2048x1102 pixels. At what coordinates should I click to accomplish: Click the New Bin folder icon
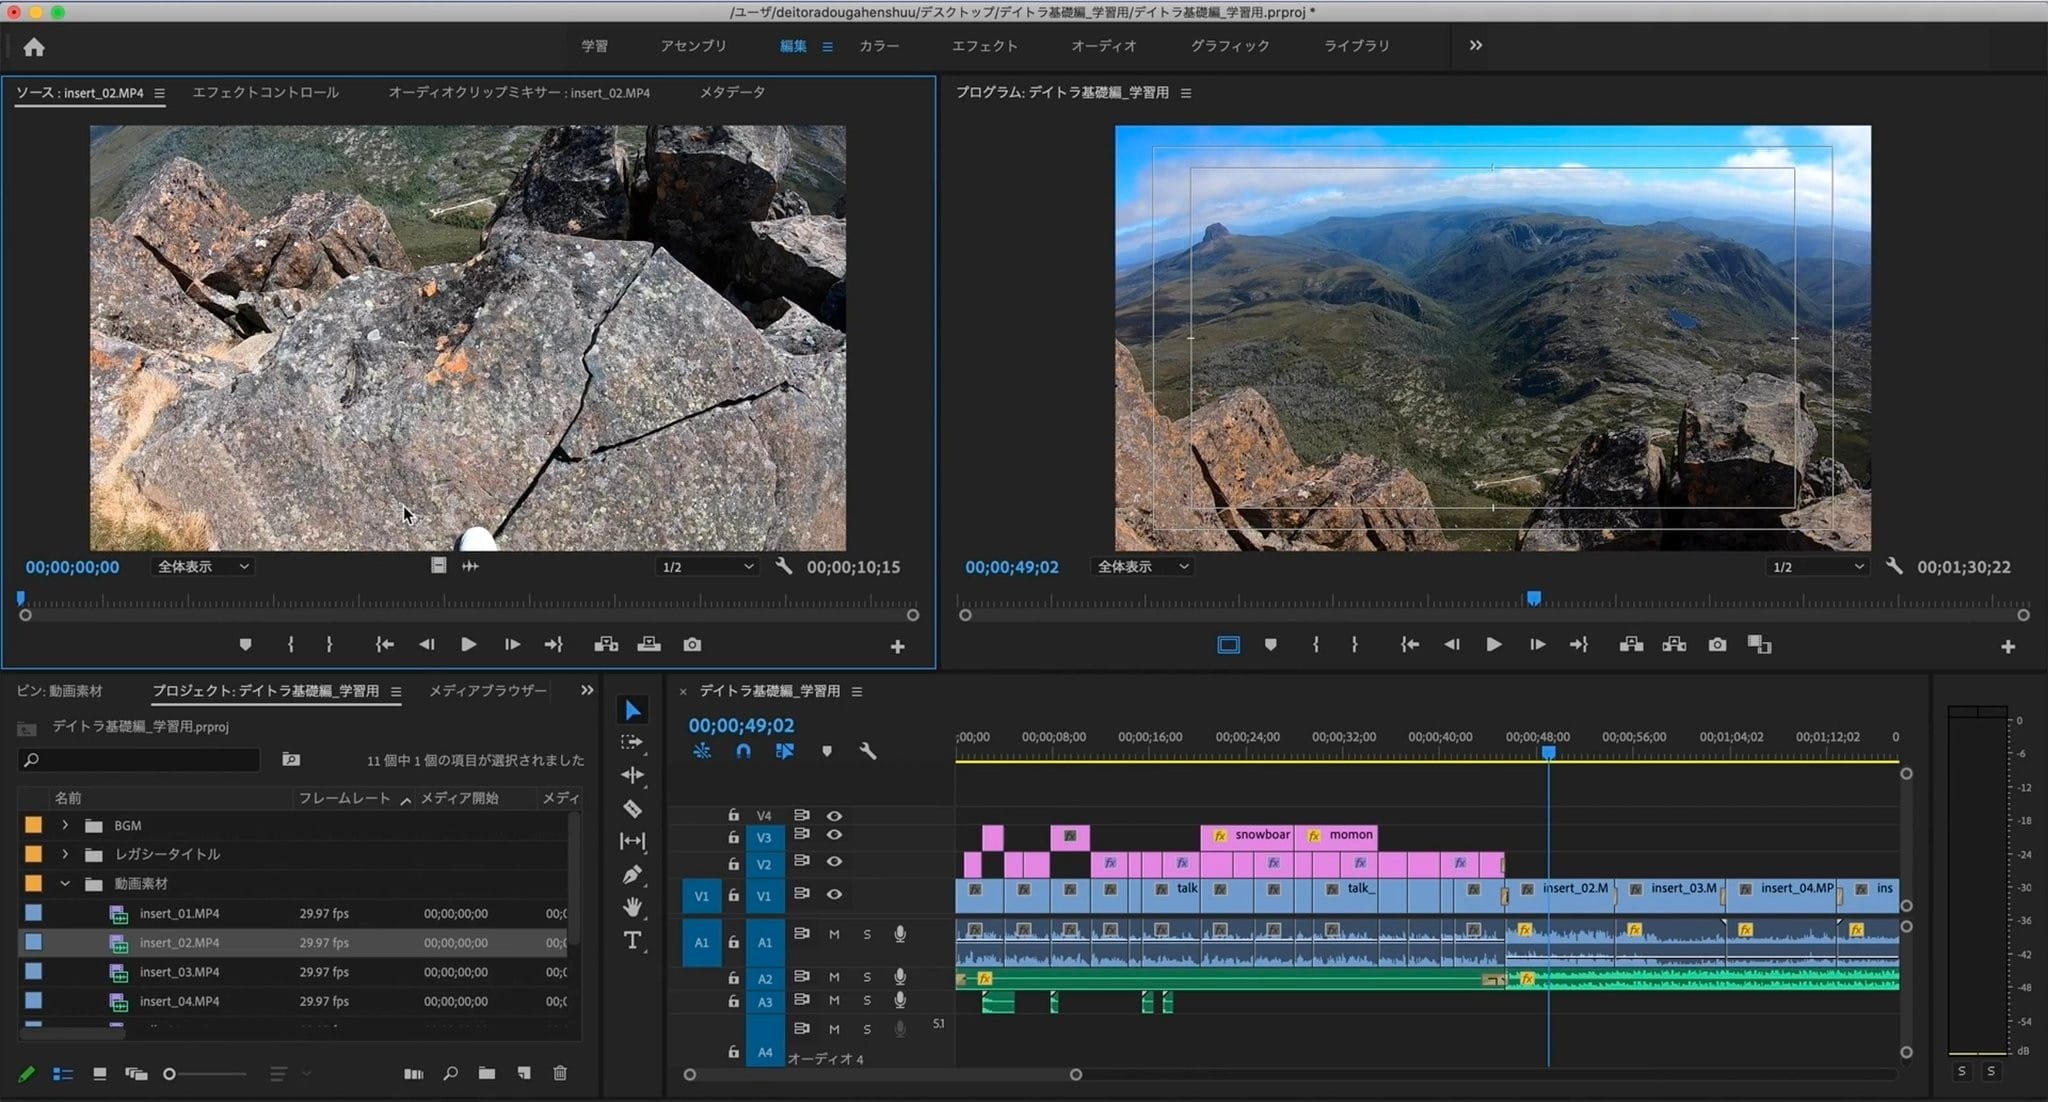click(x=486, y=1073)
